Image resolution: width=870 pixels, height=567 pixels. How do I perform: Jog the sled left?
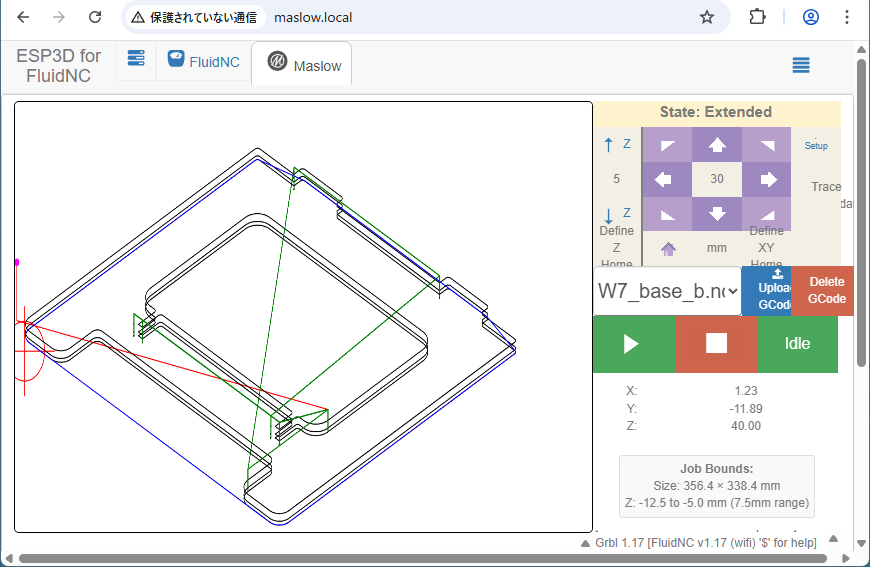(667, 179)
